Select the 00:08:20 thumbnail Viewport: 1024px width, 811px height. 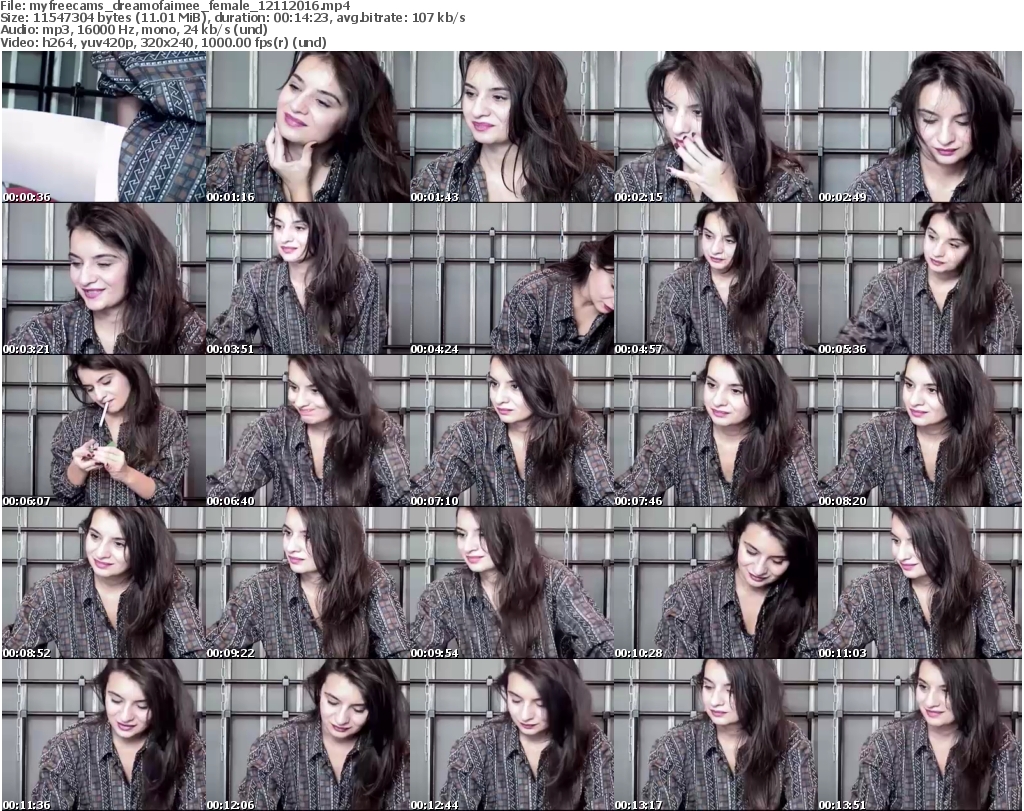[x=919, y=431]
